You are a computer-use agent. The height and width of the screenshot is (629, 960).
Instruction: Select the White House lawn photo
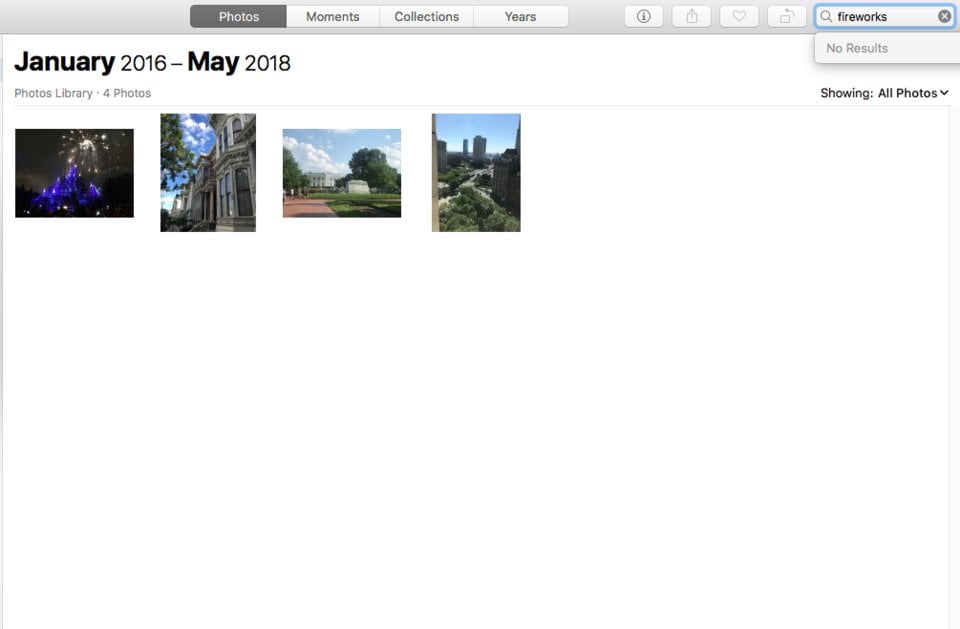(x=342, y=173)
